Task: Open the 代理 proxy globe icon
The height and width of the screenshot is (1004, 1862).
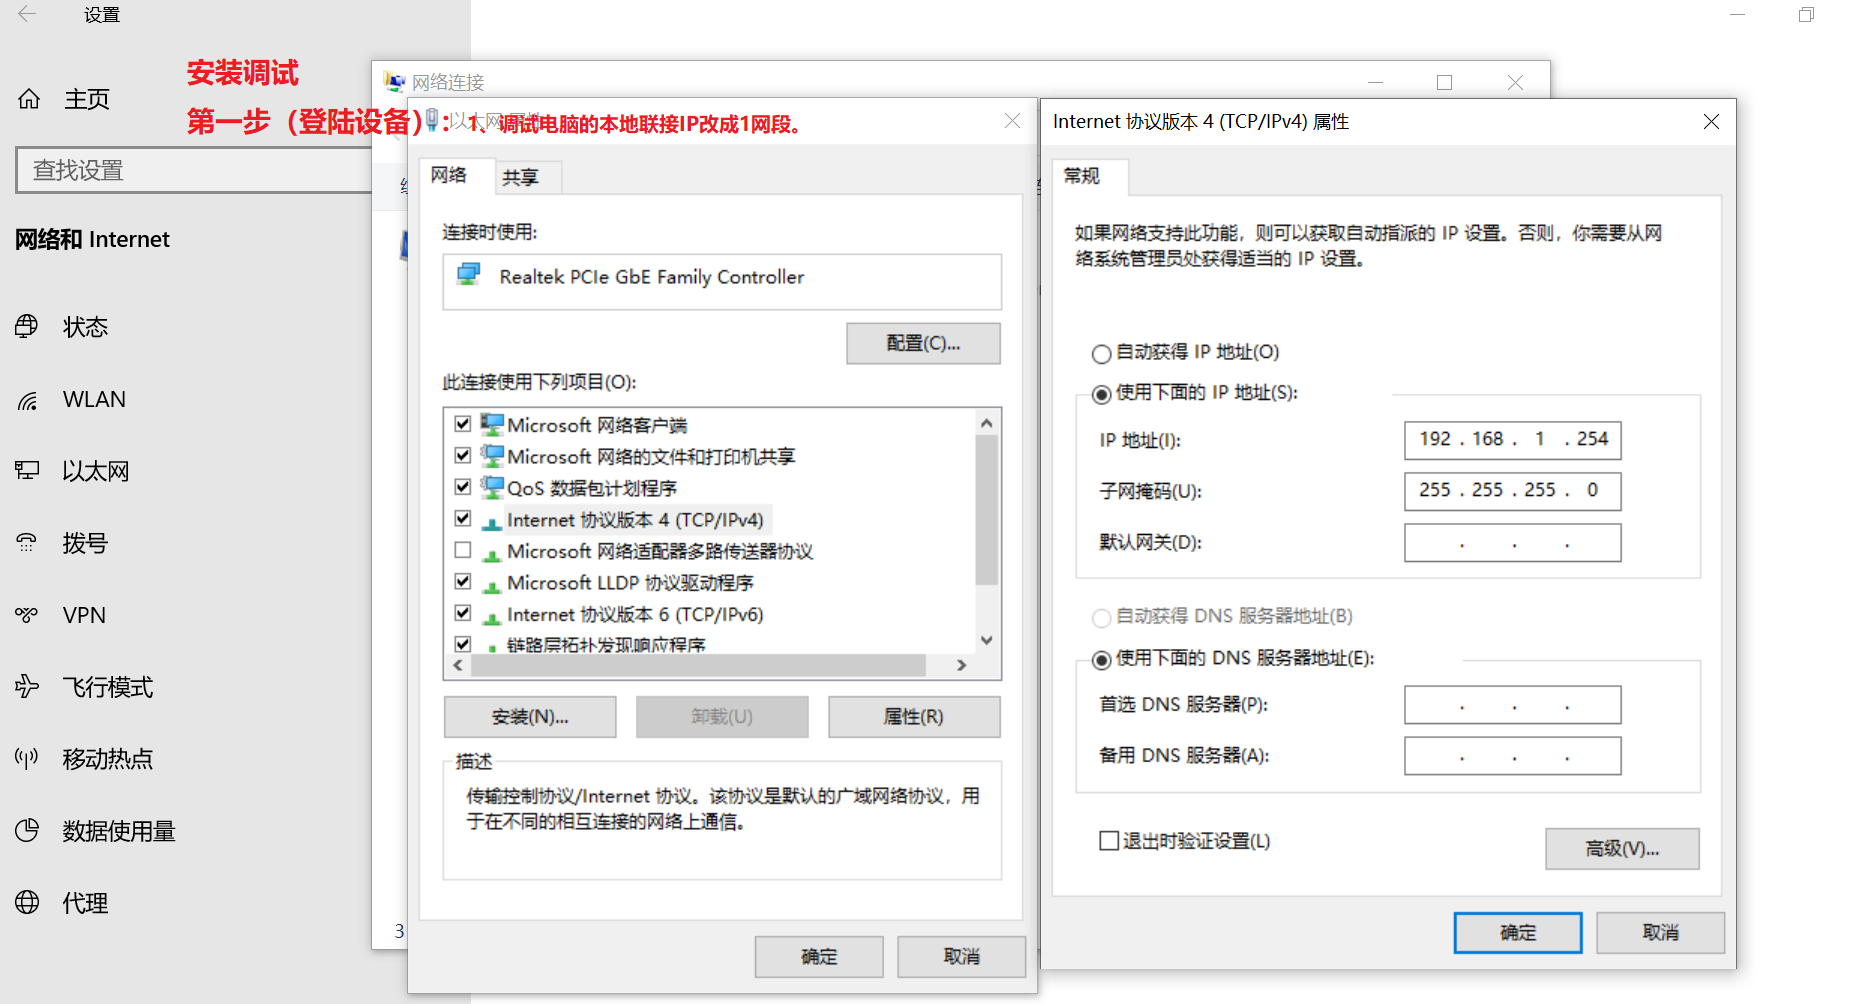Action: click(27, 902)
